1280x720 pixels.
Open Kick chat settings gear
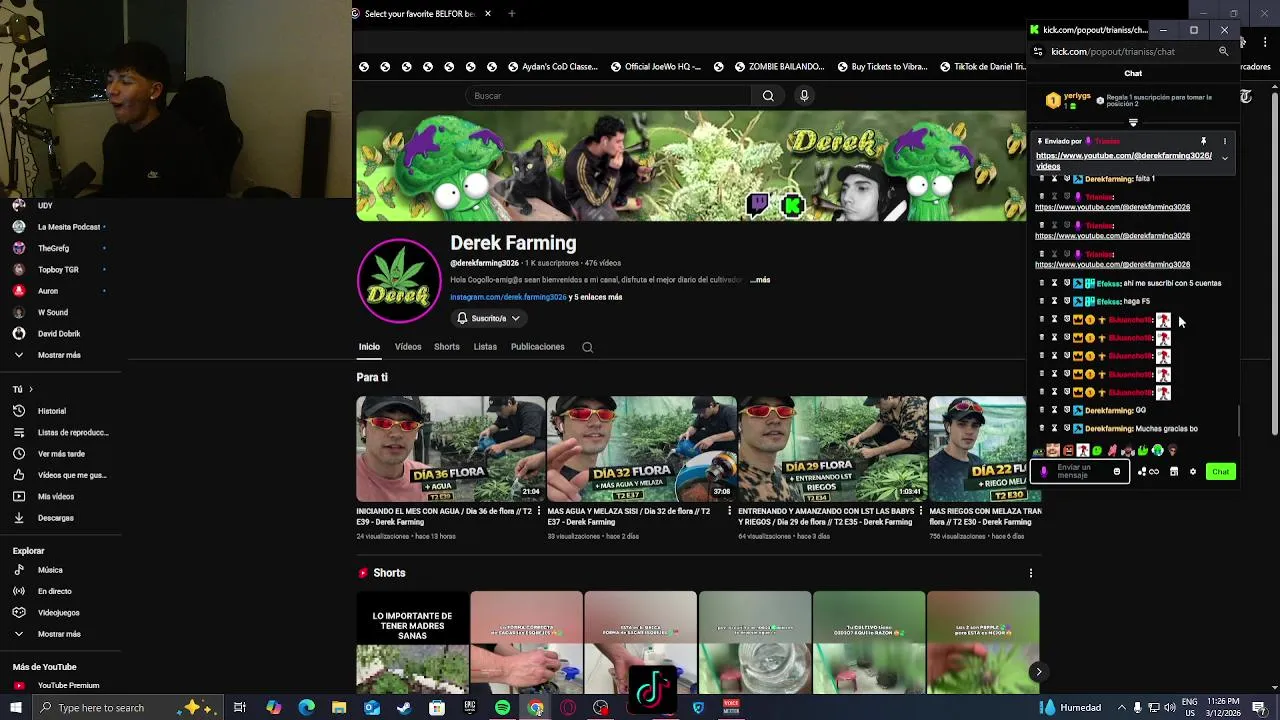1192,472
